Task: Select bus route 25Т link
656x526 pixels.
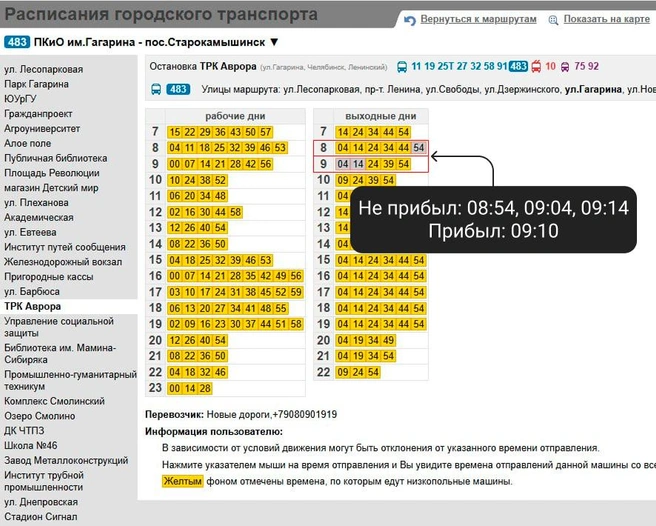Action: point(446,66)
